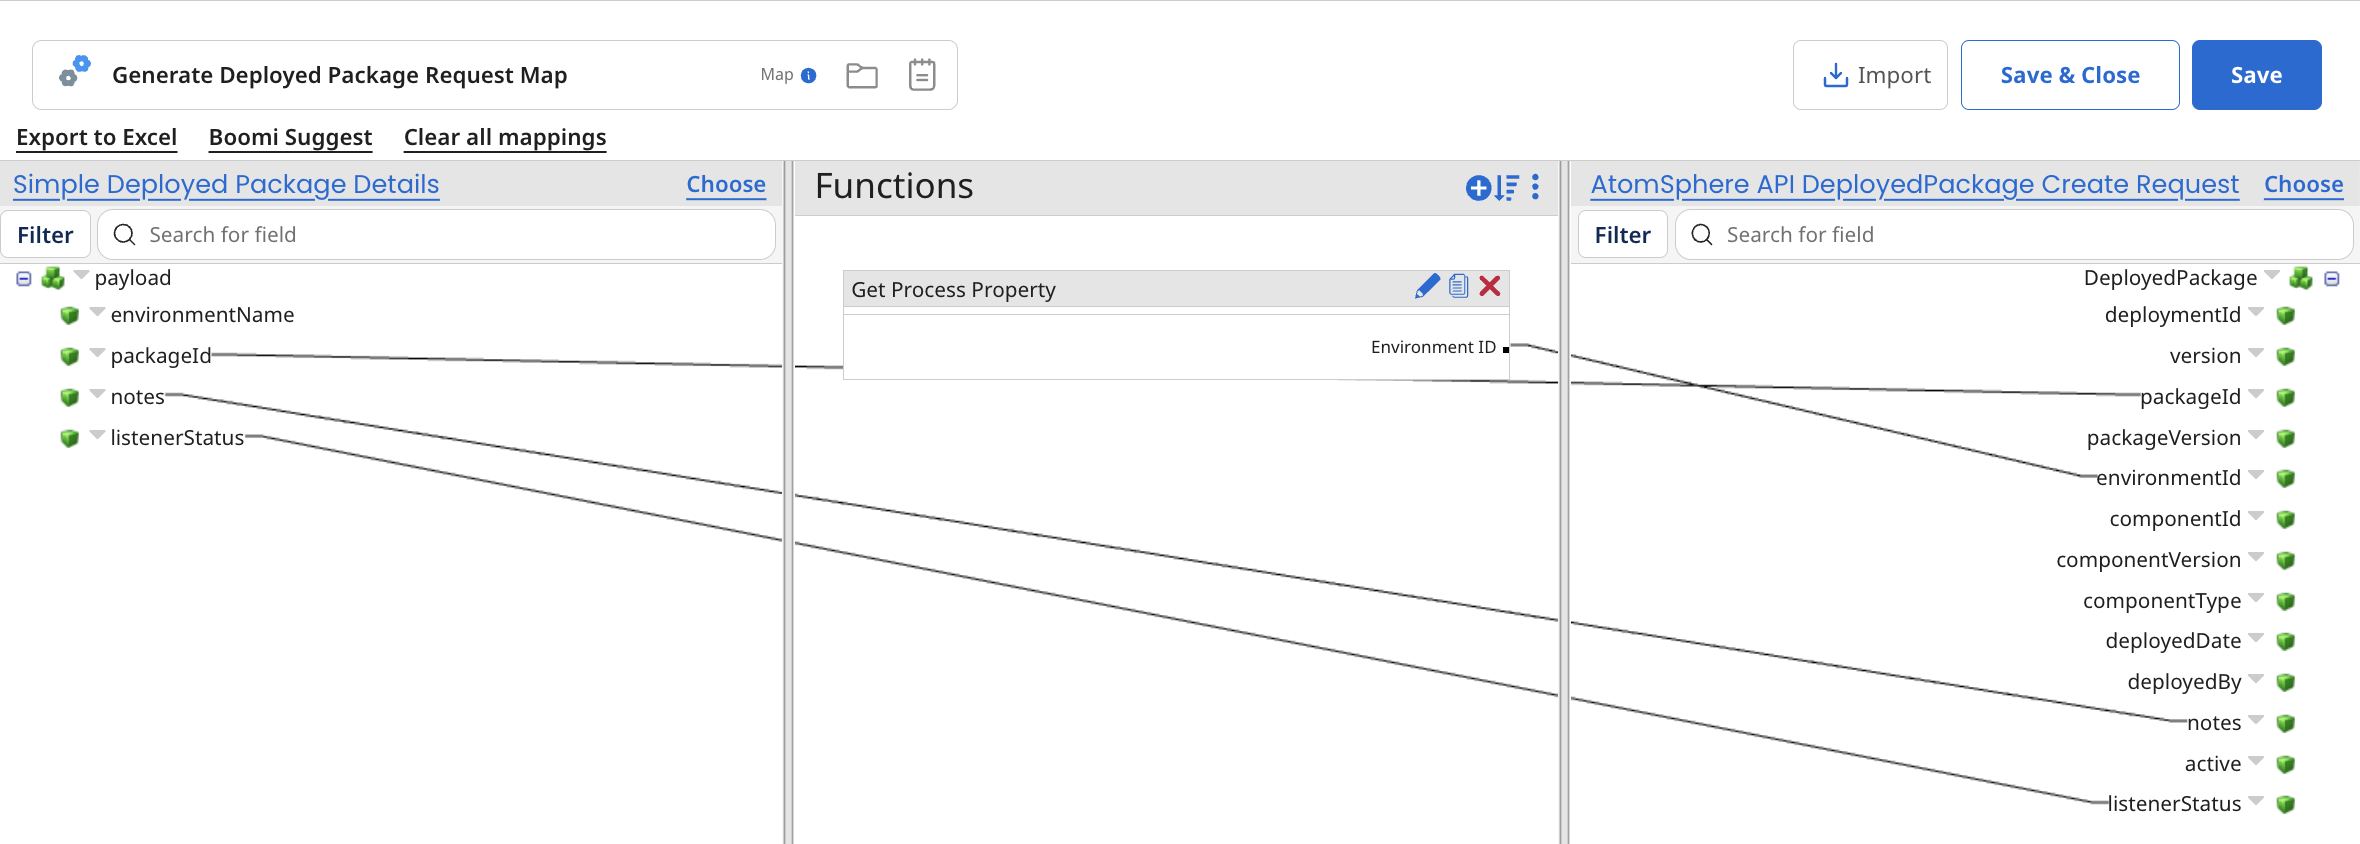Open the source Filter control
Viewport: 2360px width, 844px height.
(46, 234)
